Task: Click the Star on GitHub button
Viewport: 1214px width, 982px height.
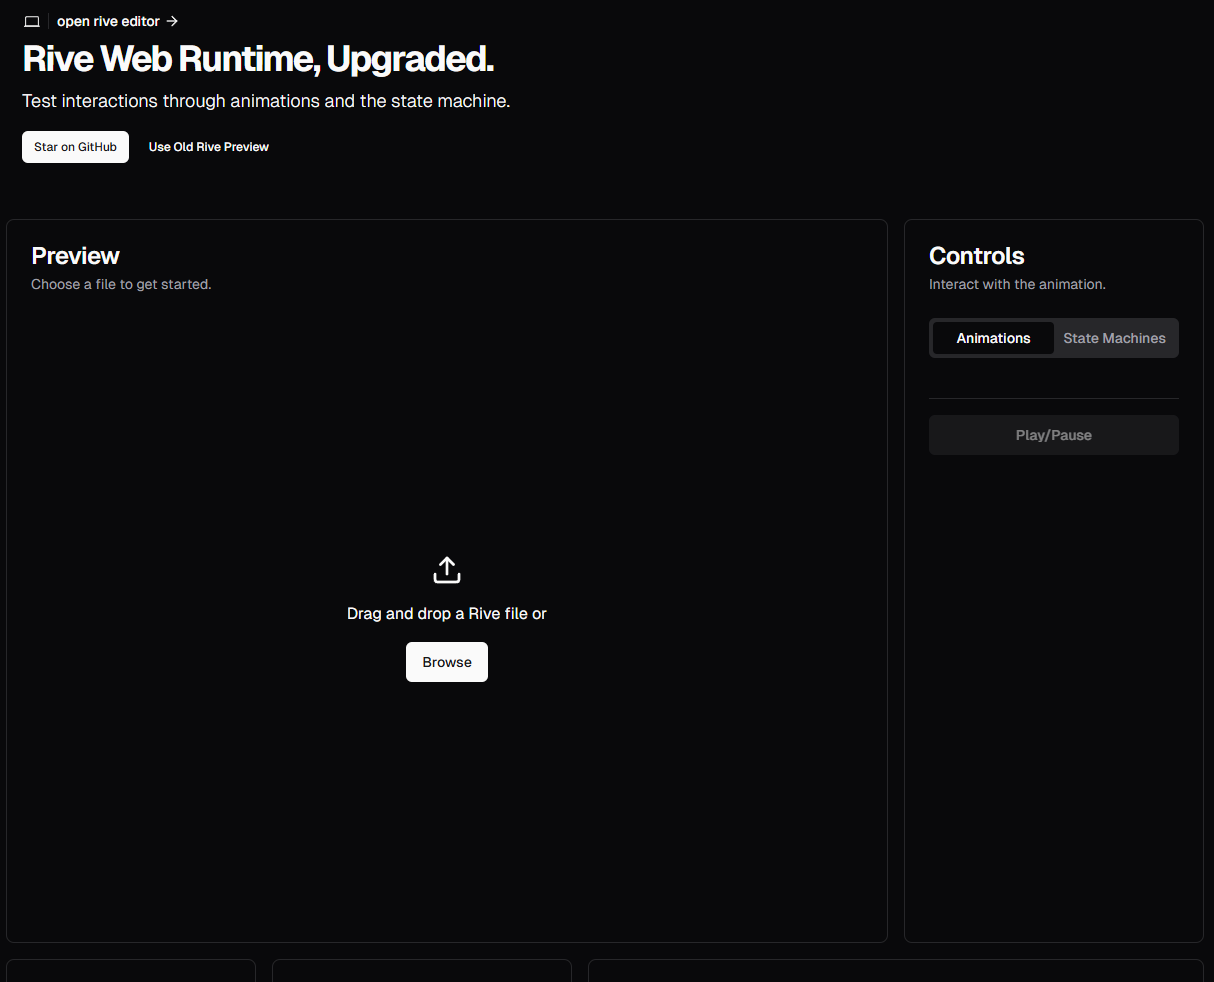Action: (76, 147)
